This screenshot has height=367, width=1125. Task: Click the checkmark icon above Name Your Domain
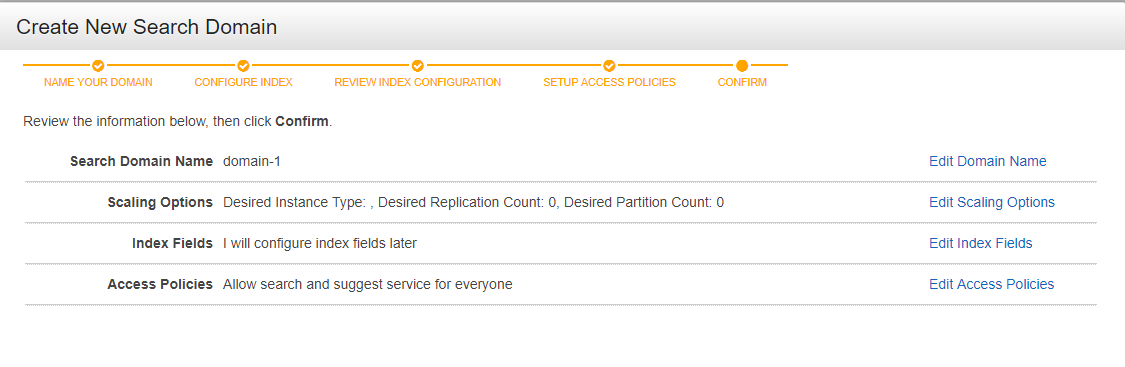(x=98, y=65)
